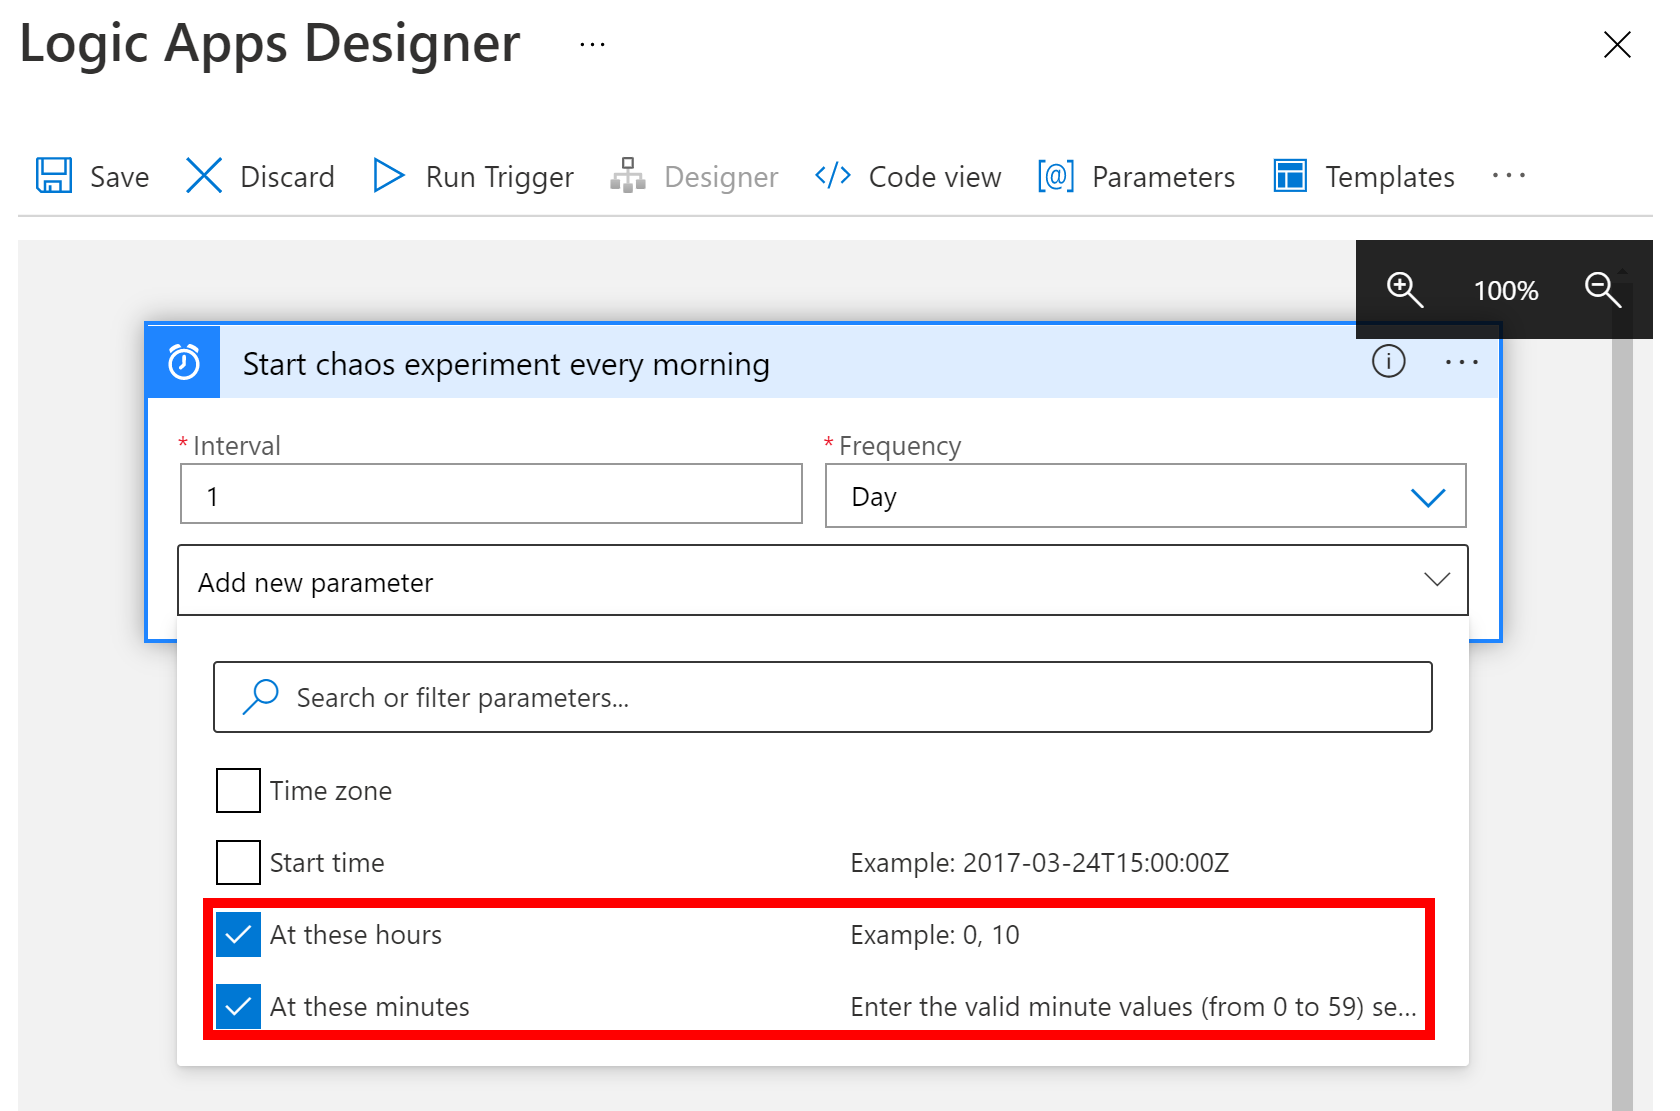Zoom in with the magnifier plus icon
Screen dimensions: 1680x1111
pos(1404,290)
